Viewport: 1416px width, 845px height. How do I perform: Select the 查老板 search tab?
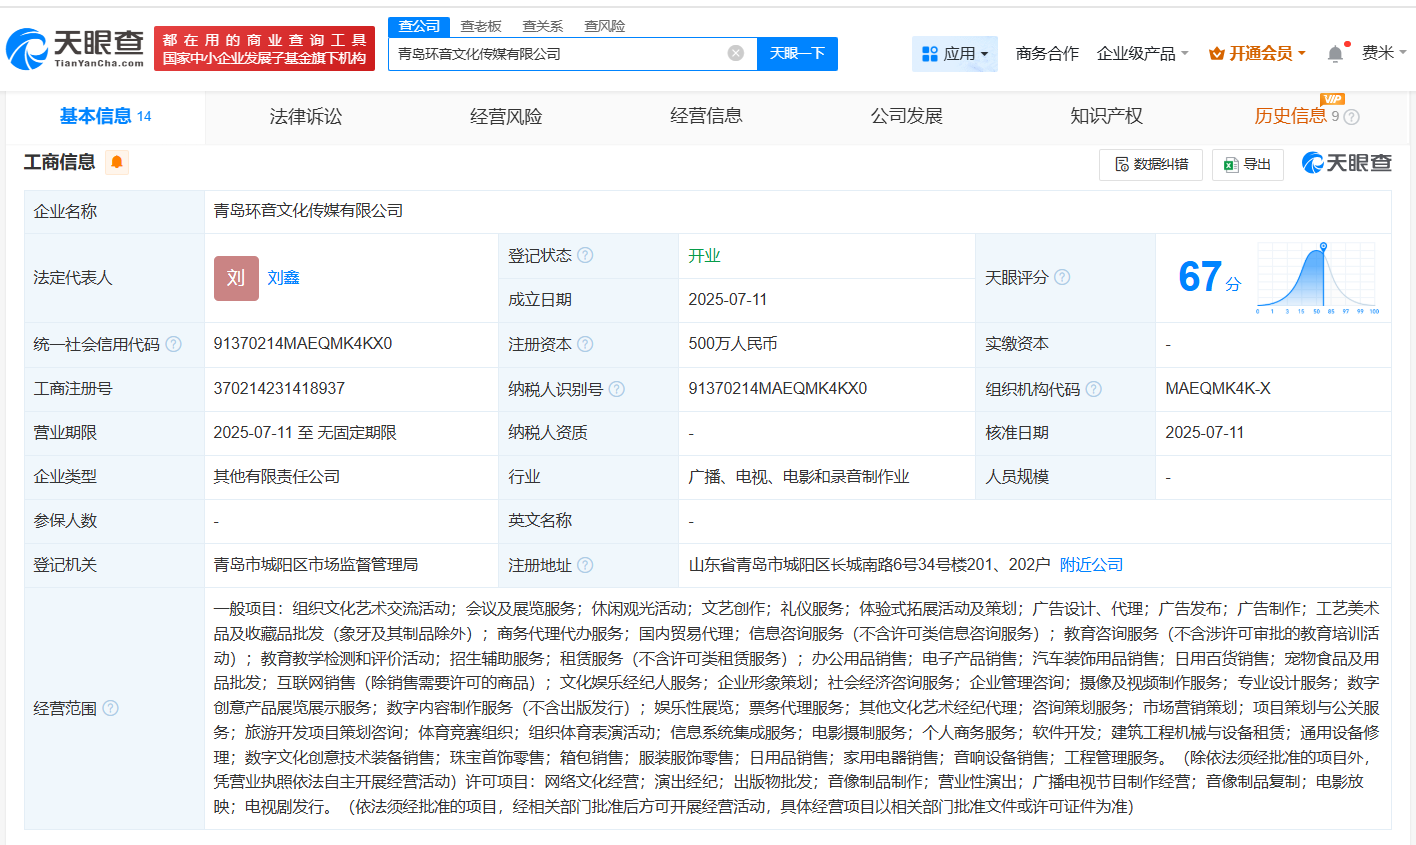[x=481, y=26]
